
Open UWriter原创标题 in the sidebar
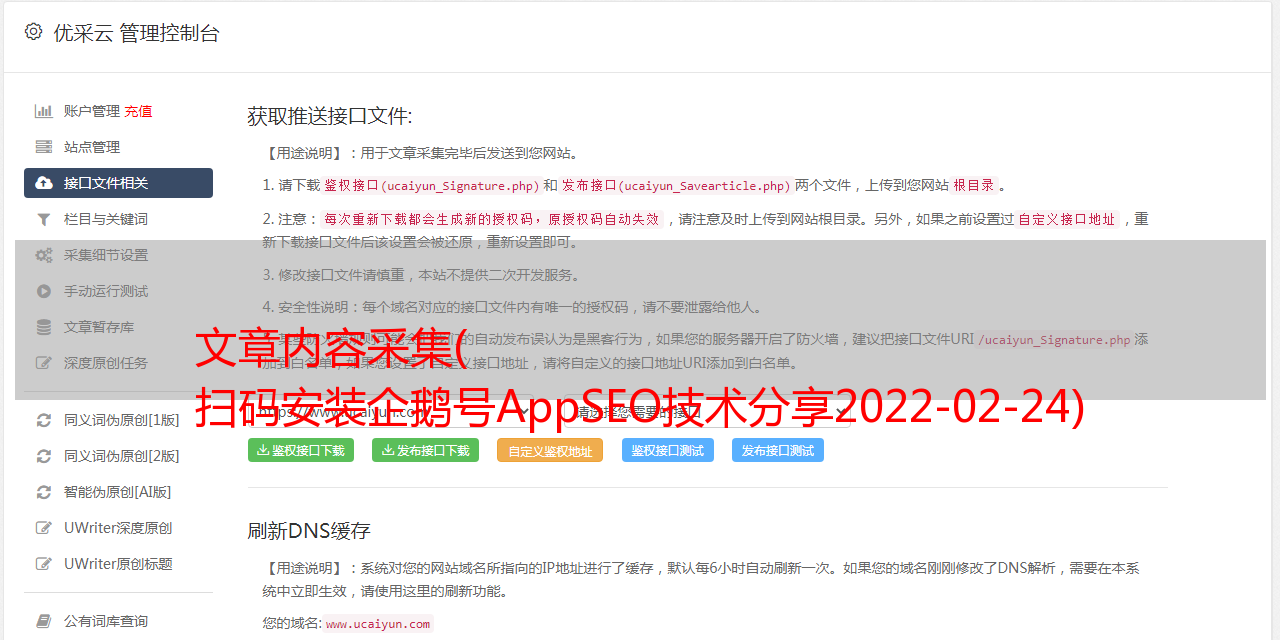pyautogui.click(x=118, y=564)
